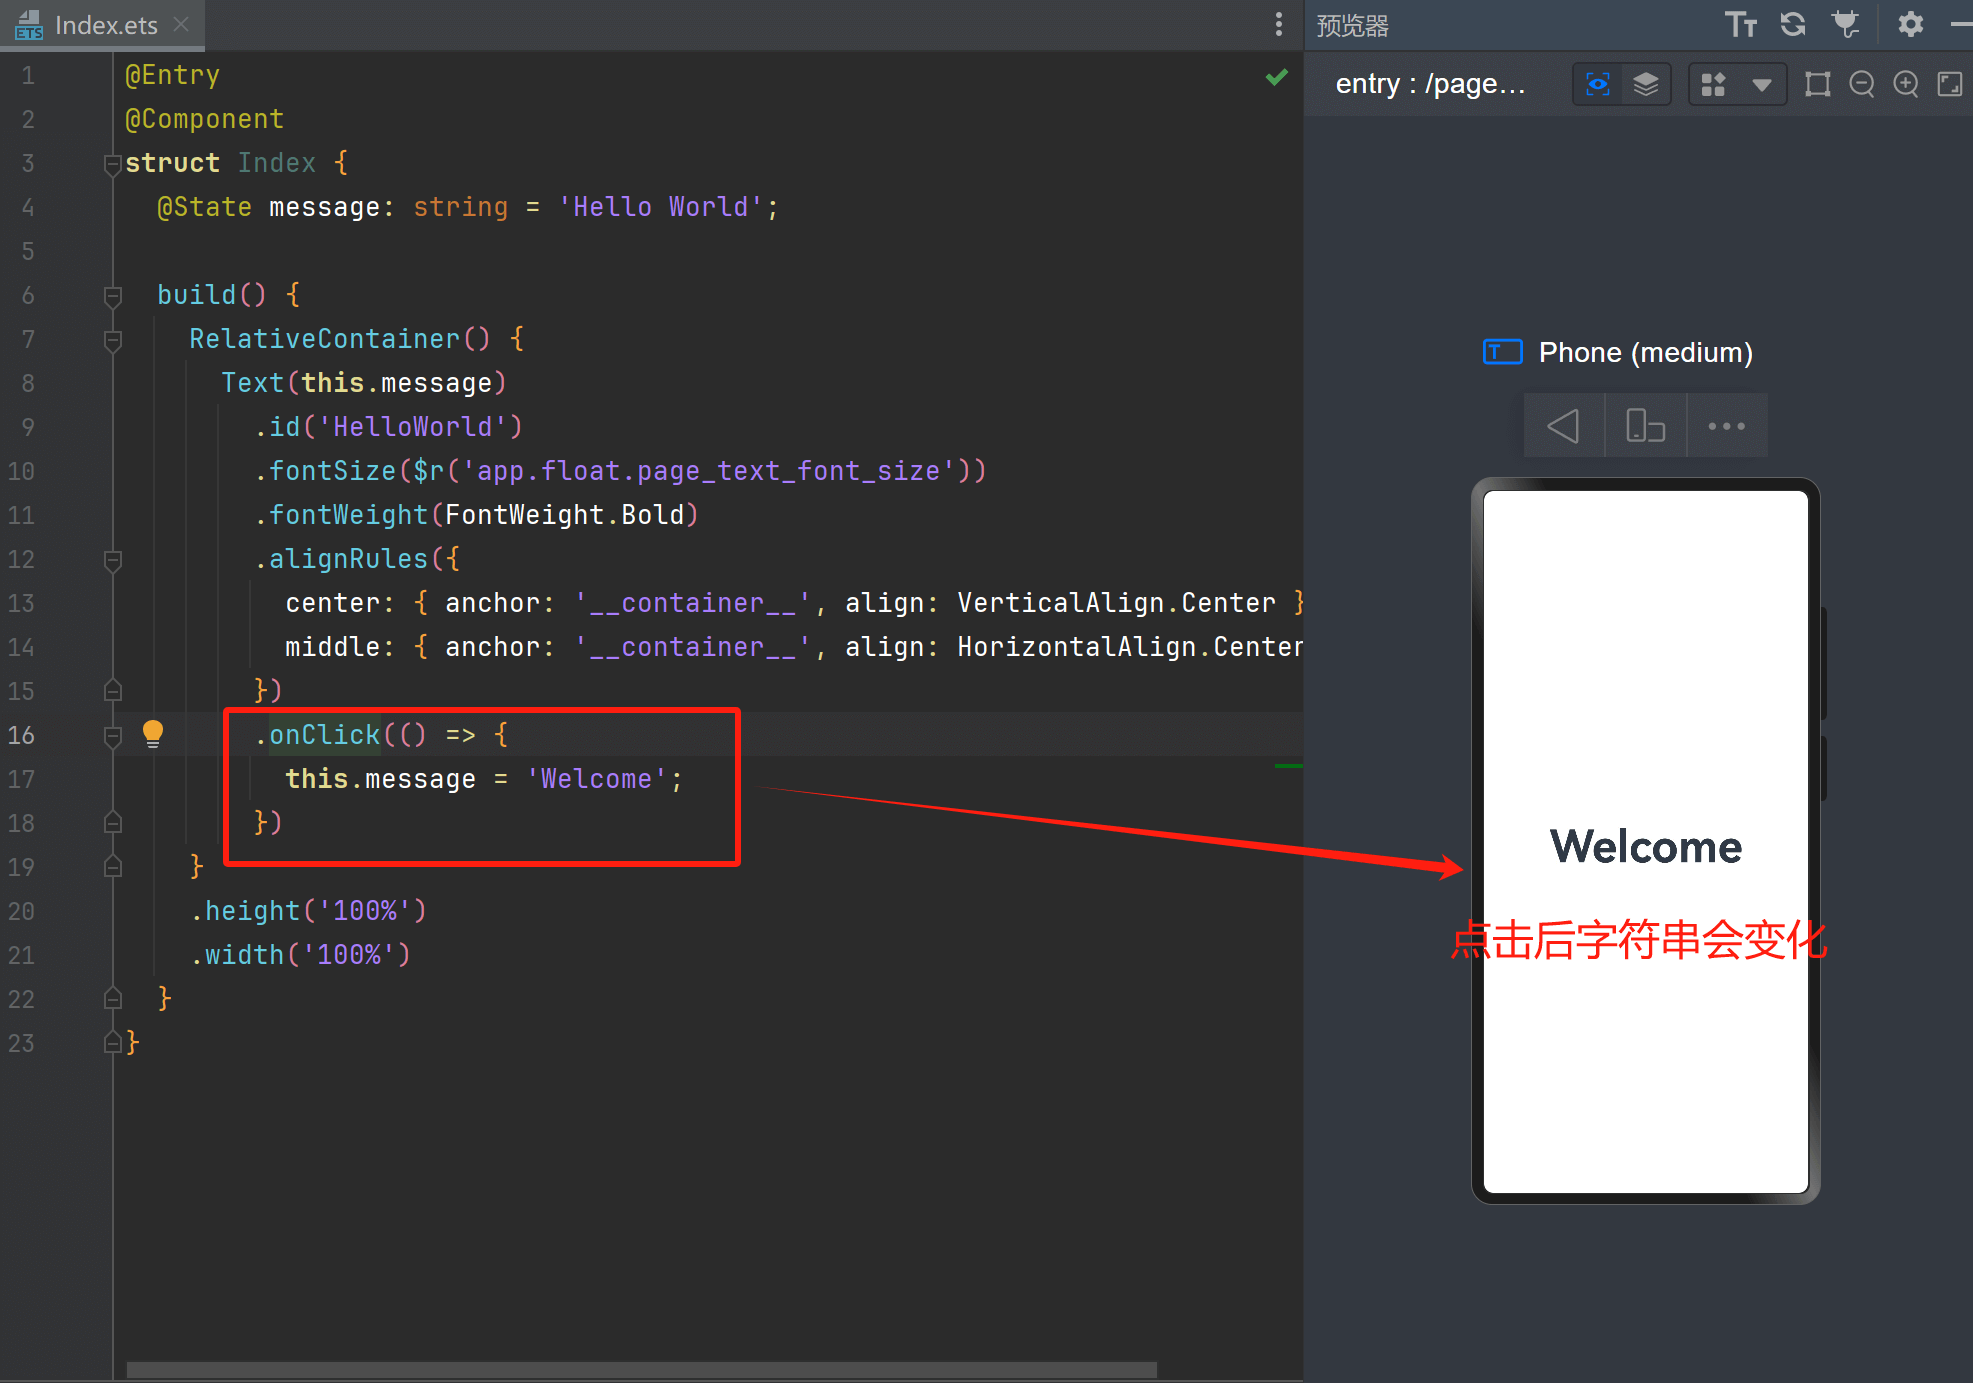Screen dimensions: 1973x1383
Task: Zoom out the preview
Action: click(x=1861, y=84)
